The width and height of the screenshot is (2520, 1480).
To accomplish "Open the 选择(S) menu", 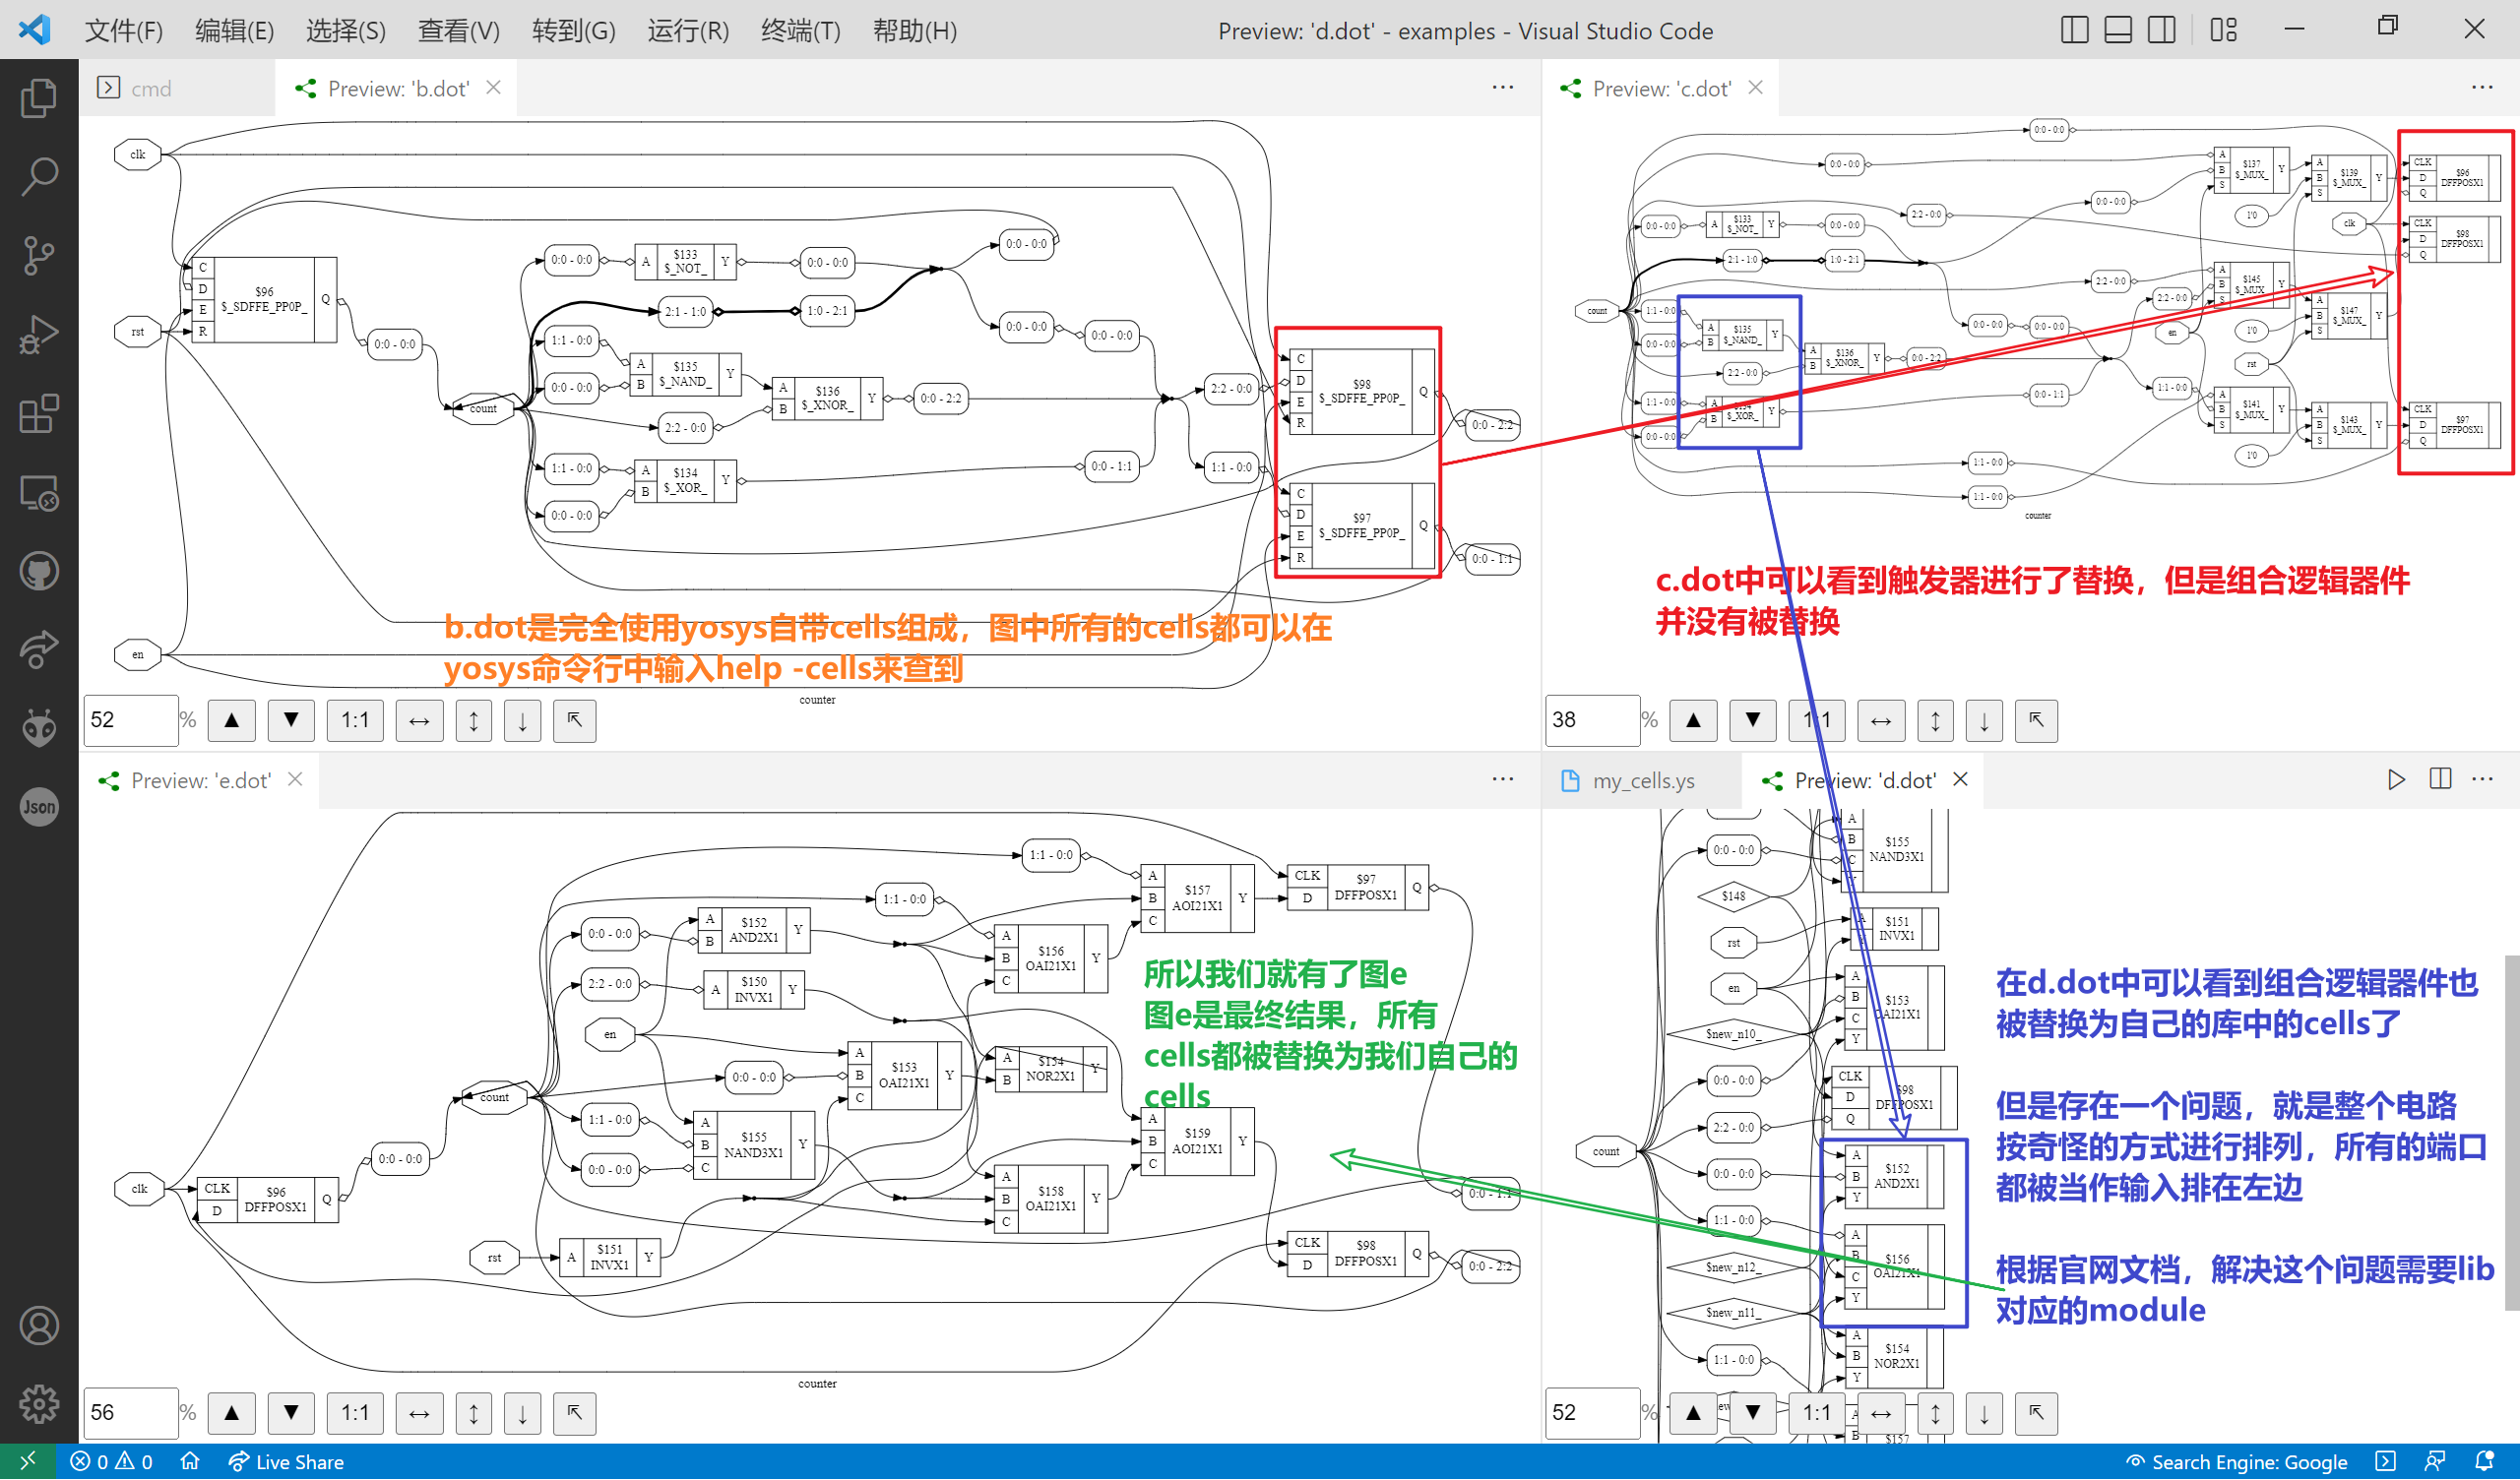I will point(345,30).
